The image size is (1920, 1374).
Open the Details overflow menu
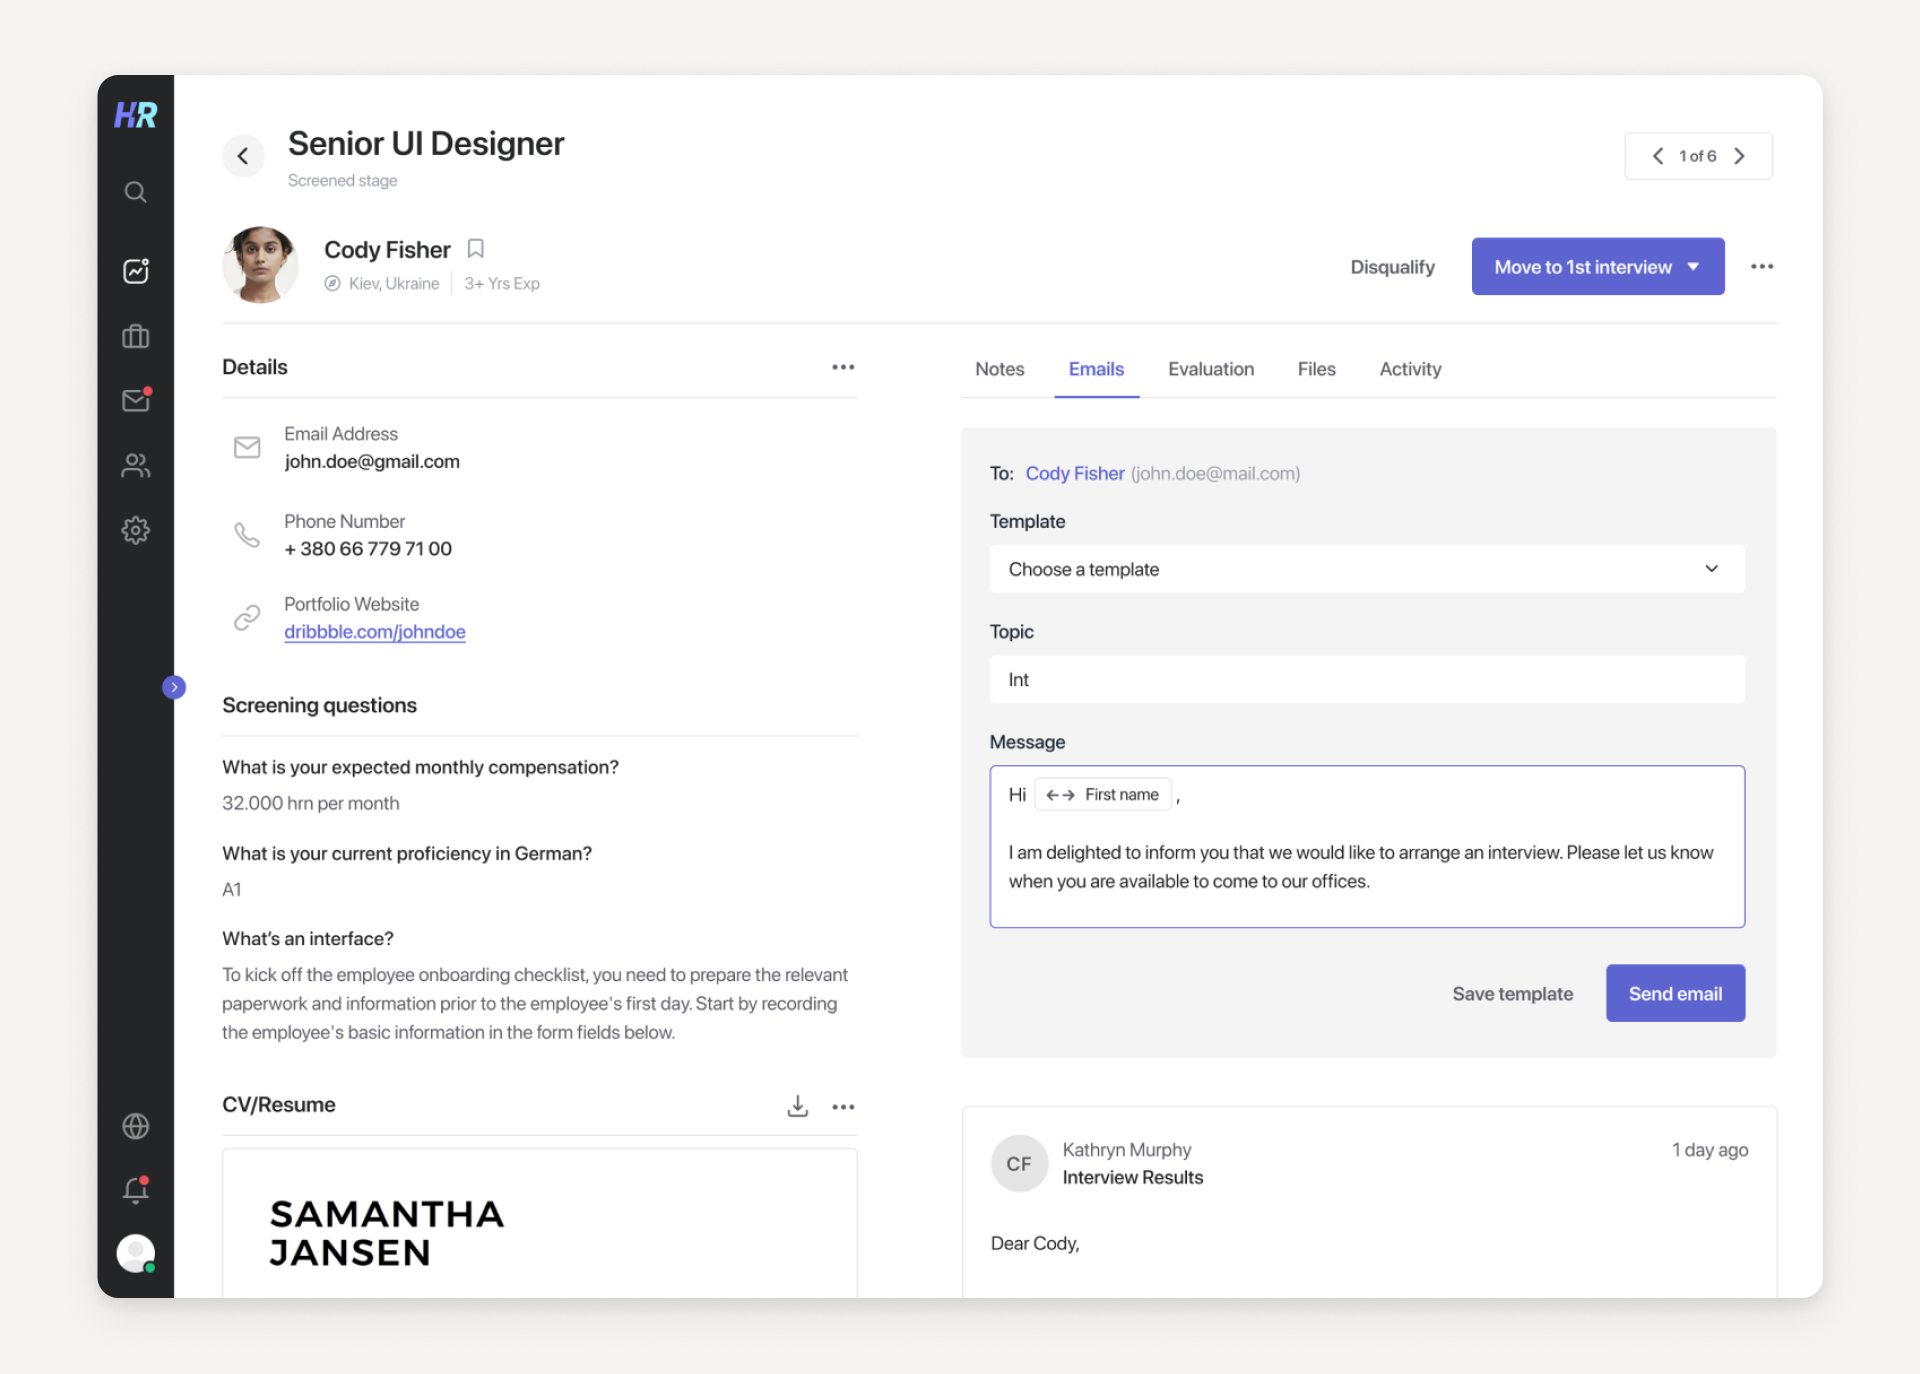point(843,367)
